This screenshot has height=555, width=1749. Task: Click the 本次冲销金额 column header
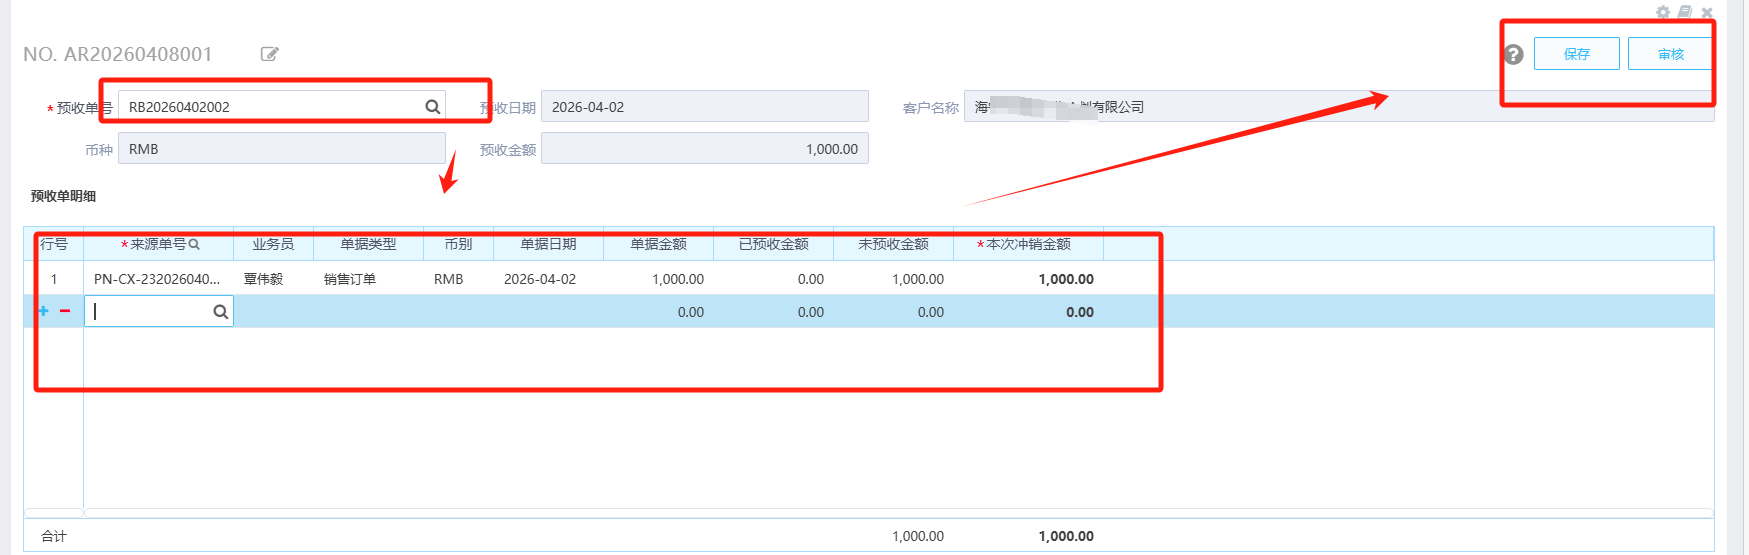(1028, 244)
